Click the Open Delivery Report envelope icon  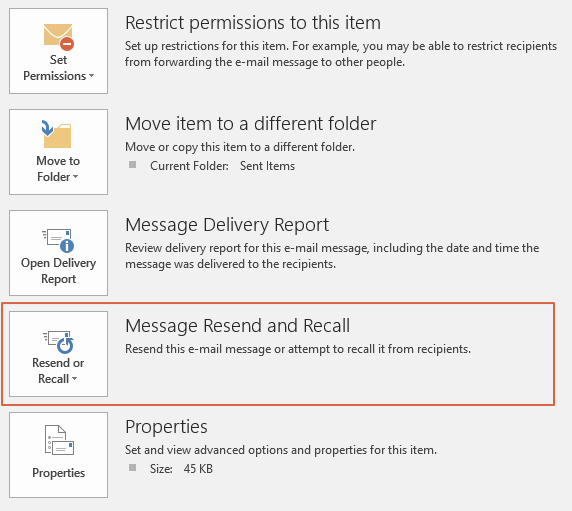[x=58, y=240]
